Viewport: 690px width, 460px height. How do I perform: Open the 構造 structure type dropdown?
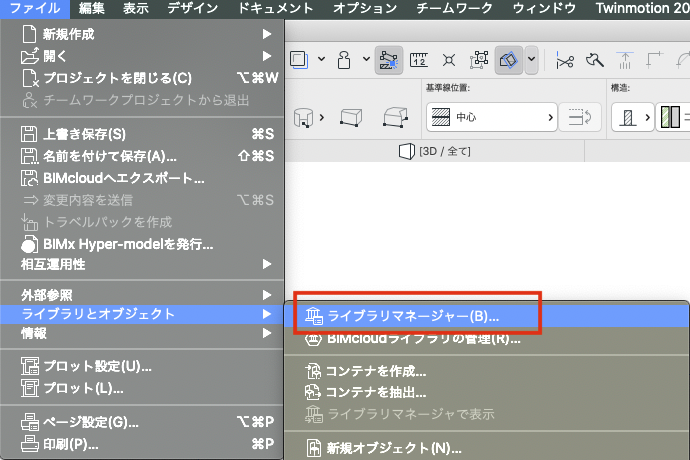point(633,117)
